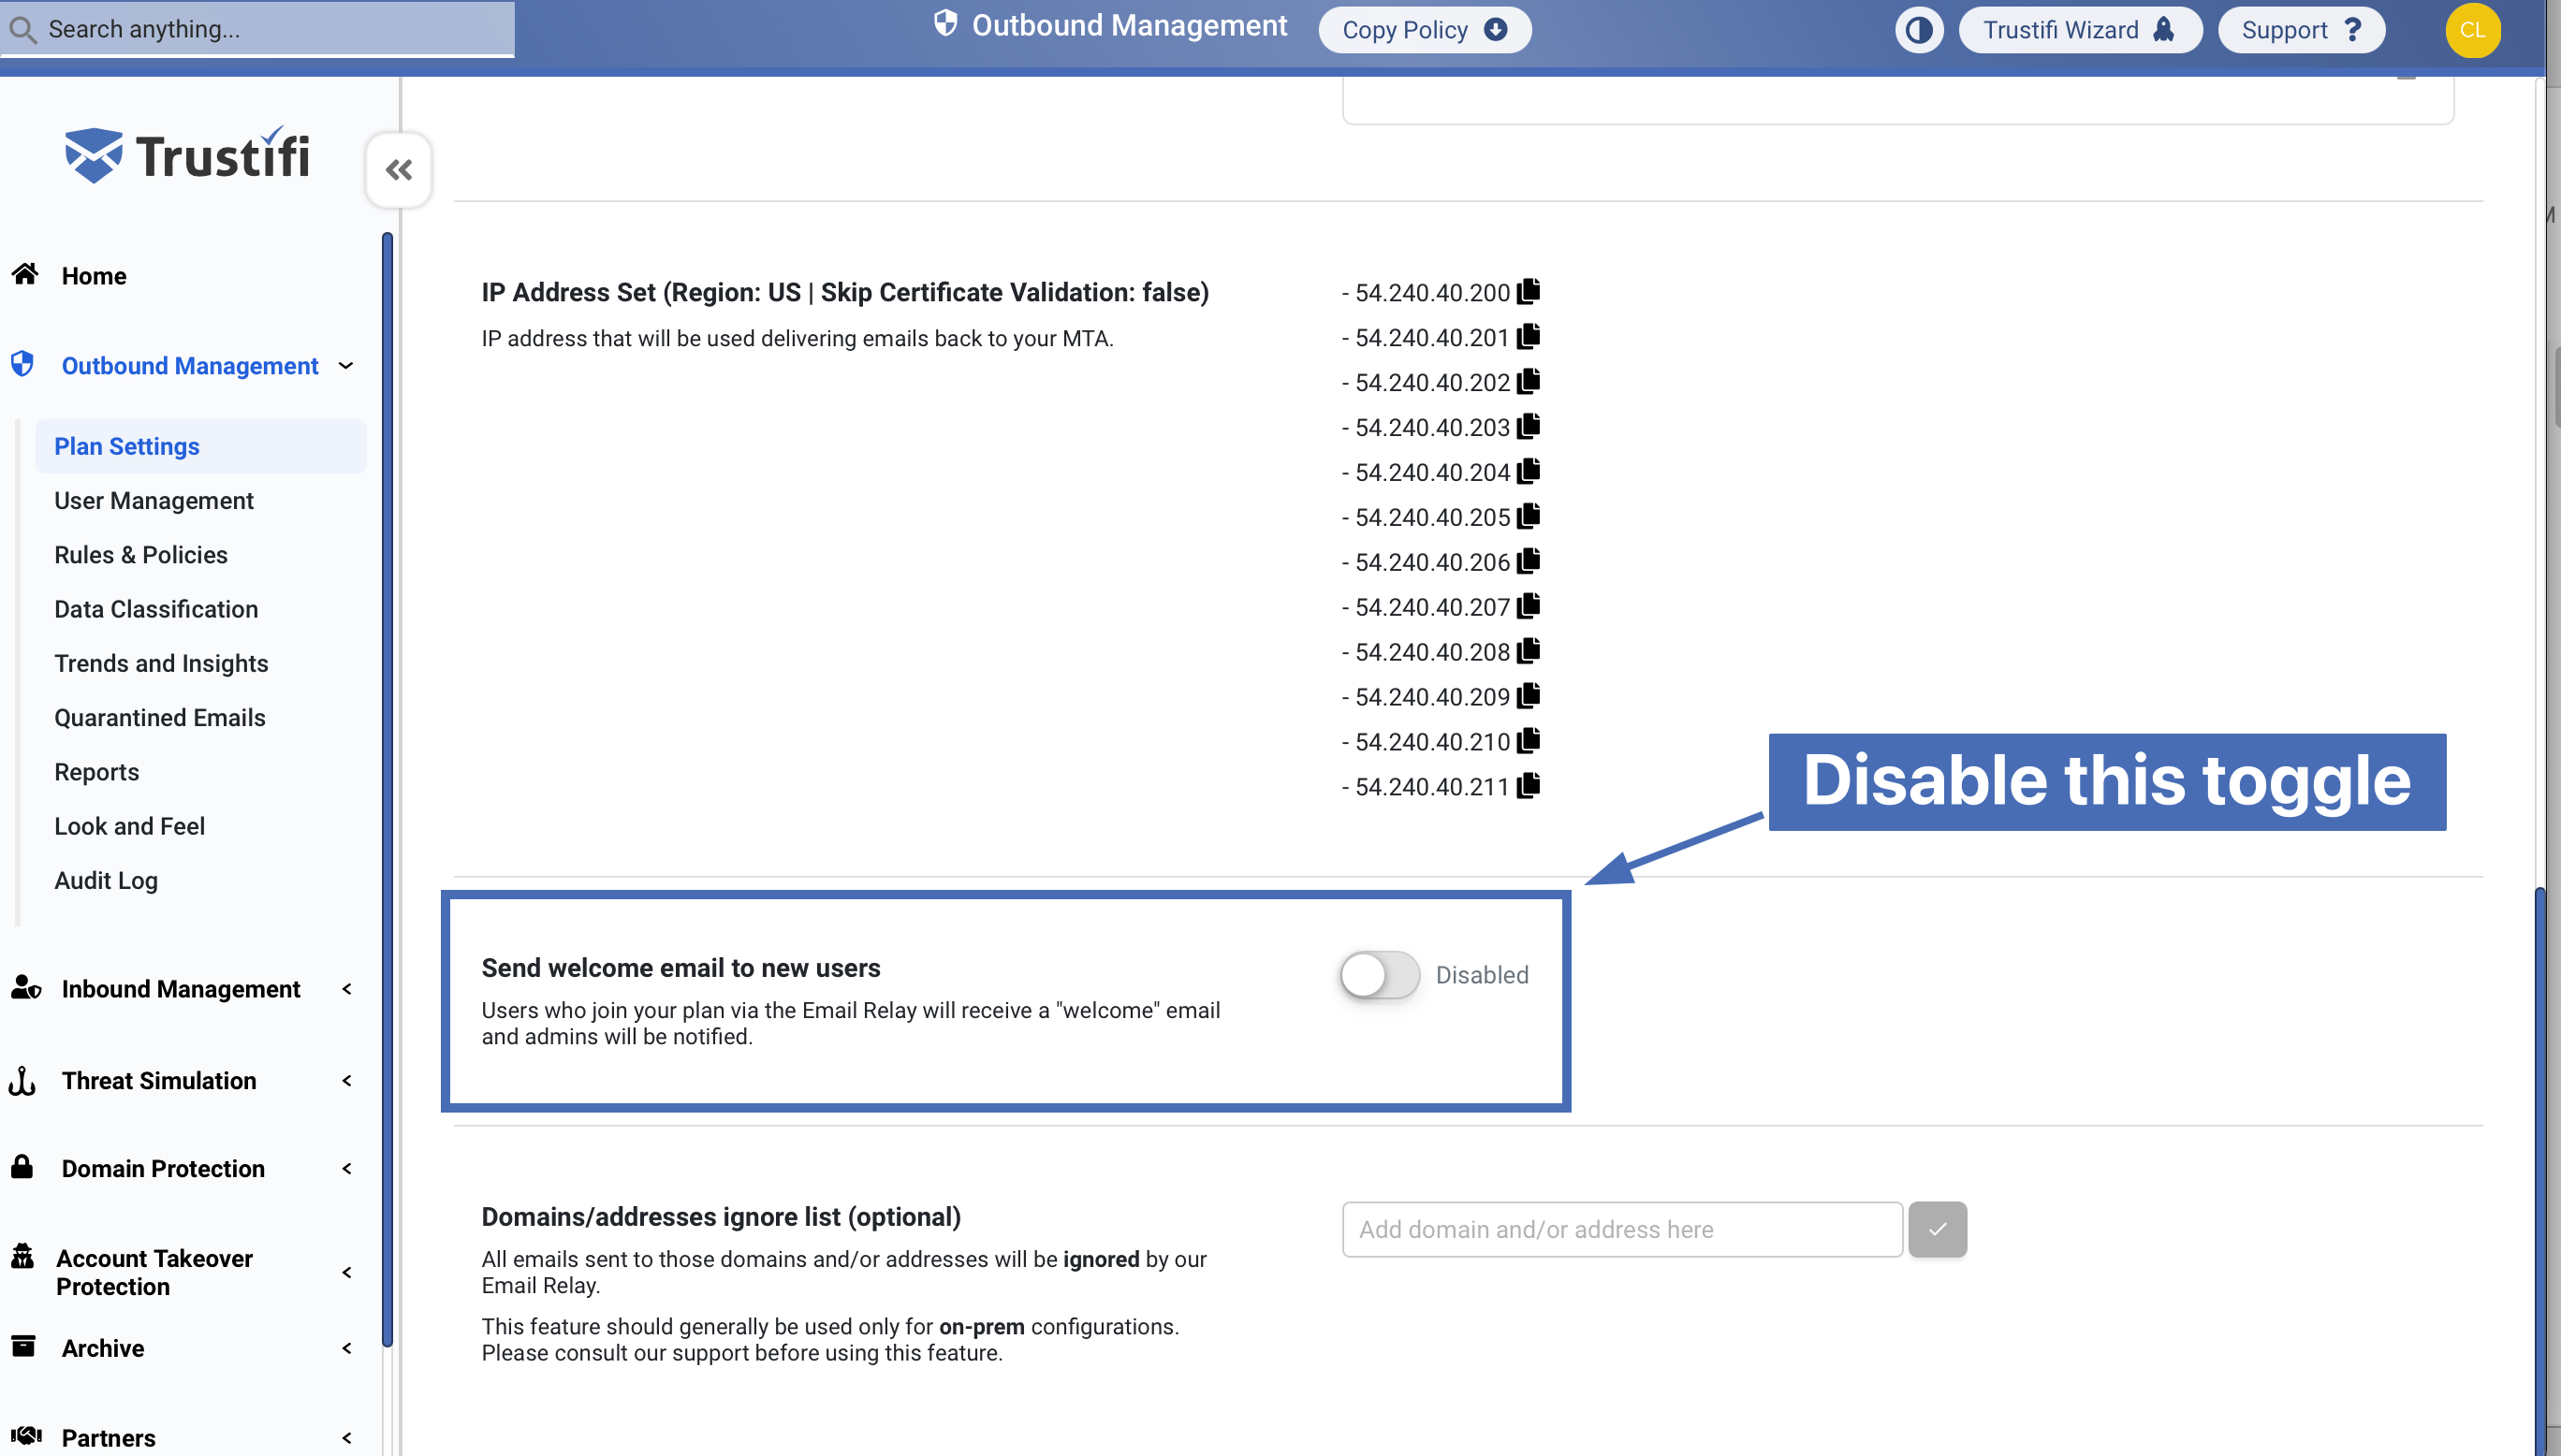Focus the Search anything field
This screenshot has height=1456, width=2561.
[x=258, y=29]
